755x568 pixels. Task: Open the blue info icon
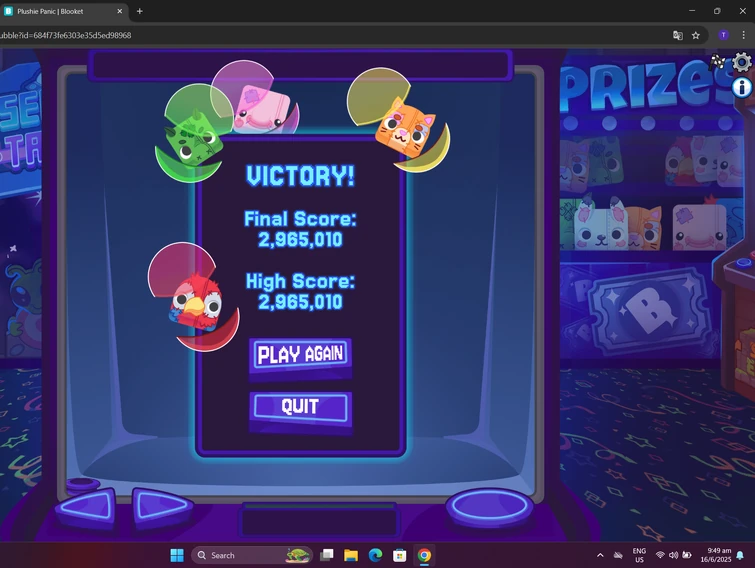(742, 88)
